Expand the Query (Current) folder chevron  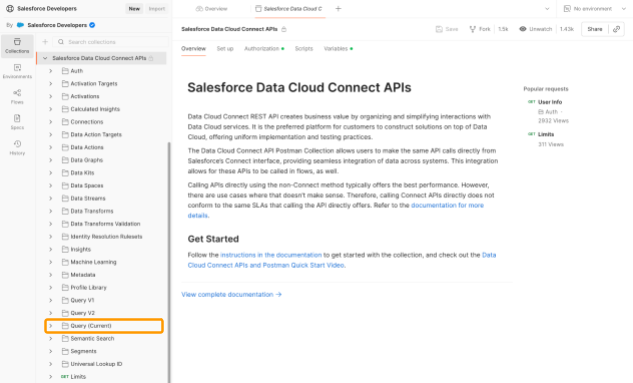pos(50,326)
